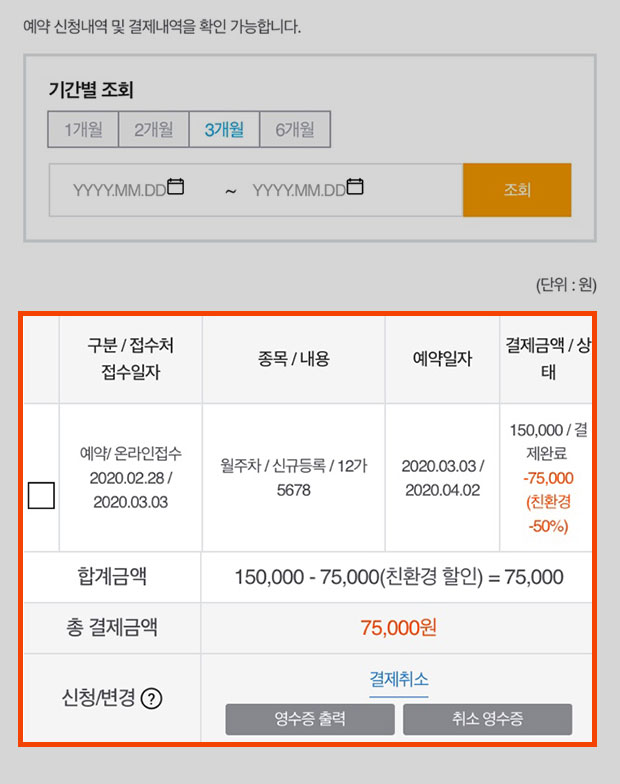Click the 취소 영수증 button
This screenshot has height=784, width=620.
point(488,719)
